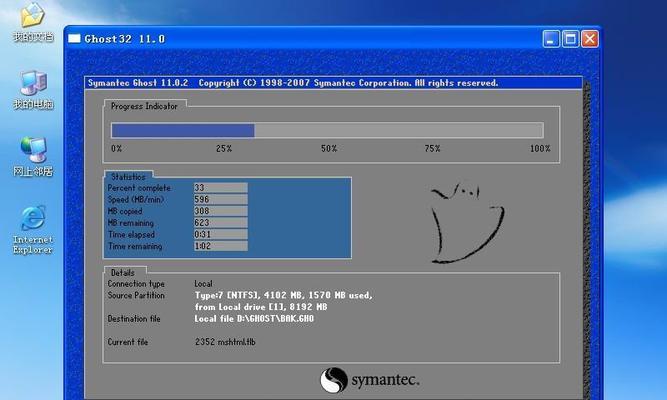
Task: Click the Progress Indicator group heading
Action: pyautogui.click(x=144, y=106)
